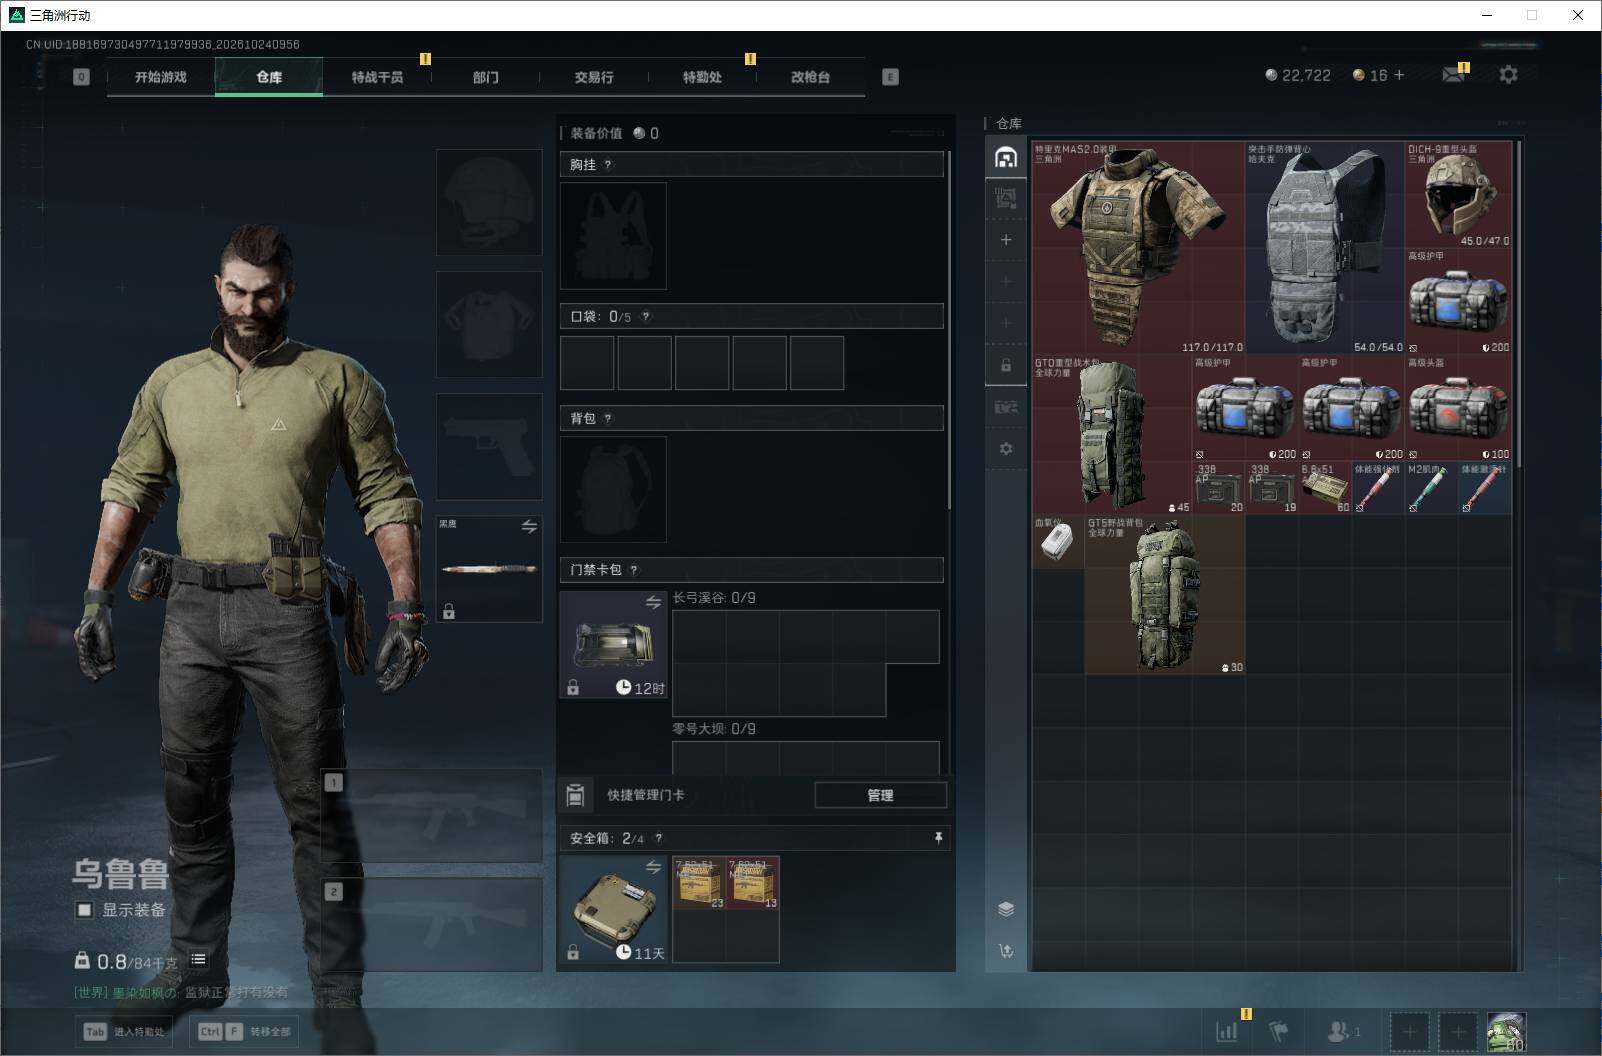Click the 转移全部 transfer all button
This screenshot has width=1602, height=1056.
(245, 1031)
